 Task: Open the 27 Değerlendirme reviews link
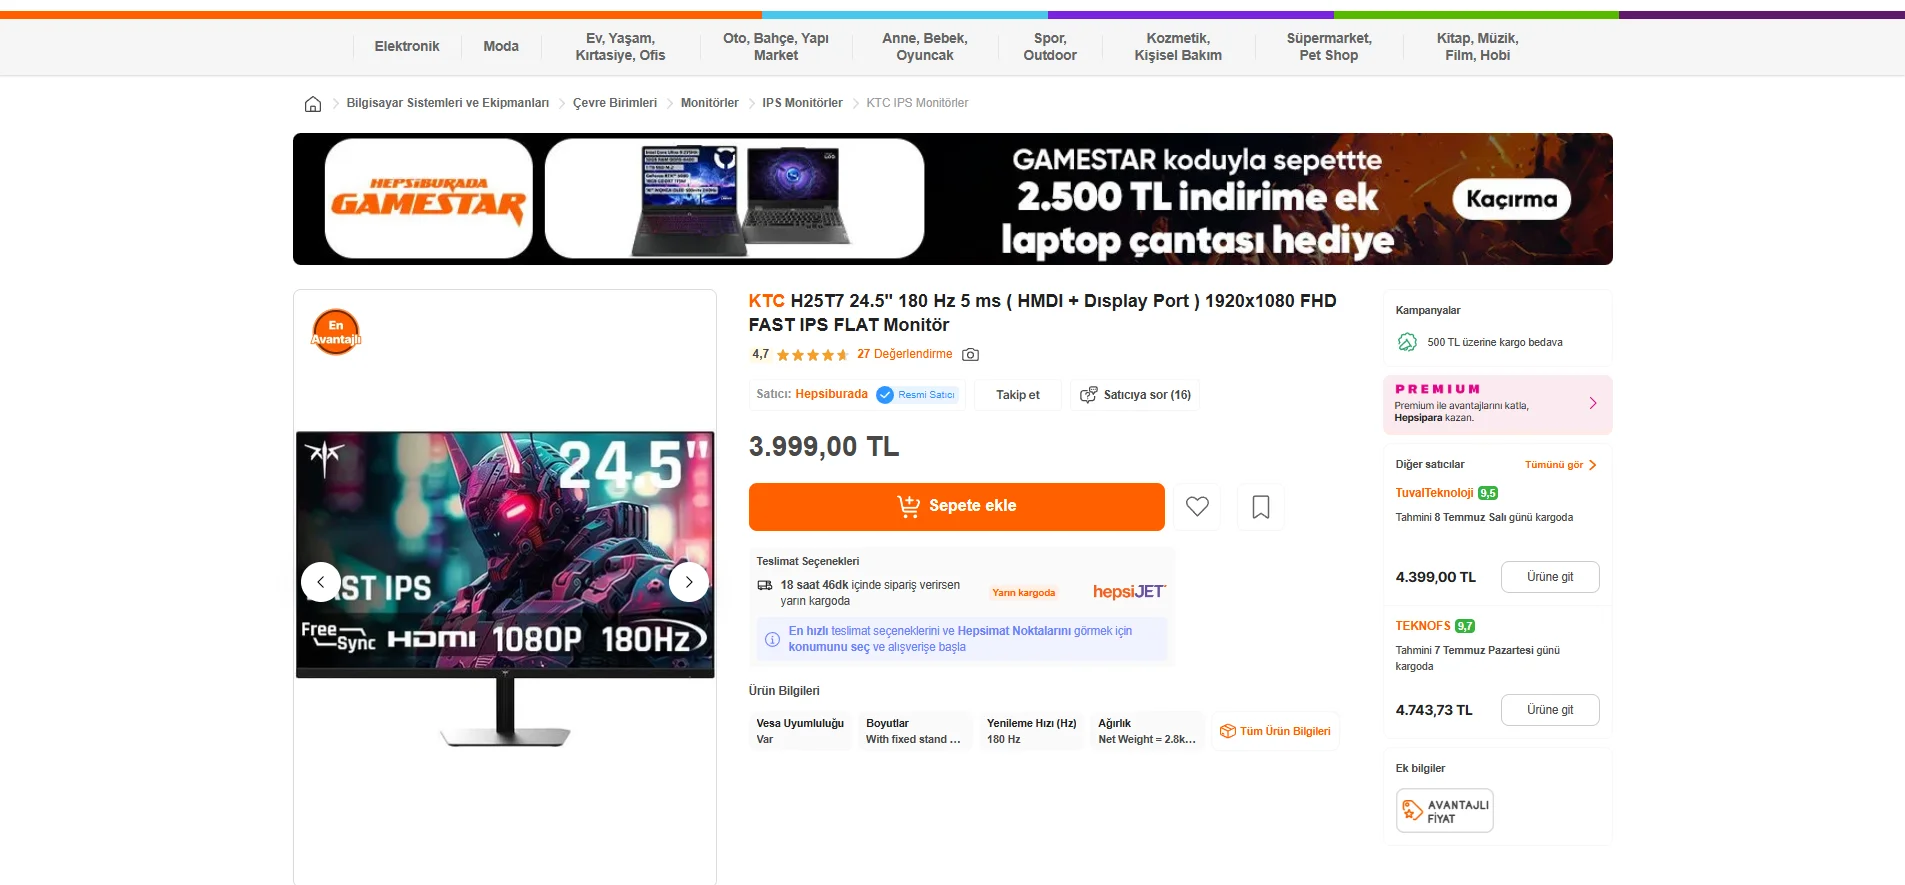tap(904, 354)
